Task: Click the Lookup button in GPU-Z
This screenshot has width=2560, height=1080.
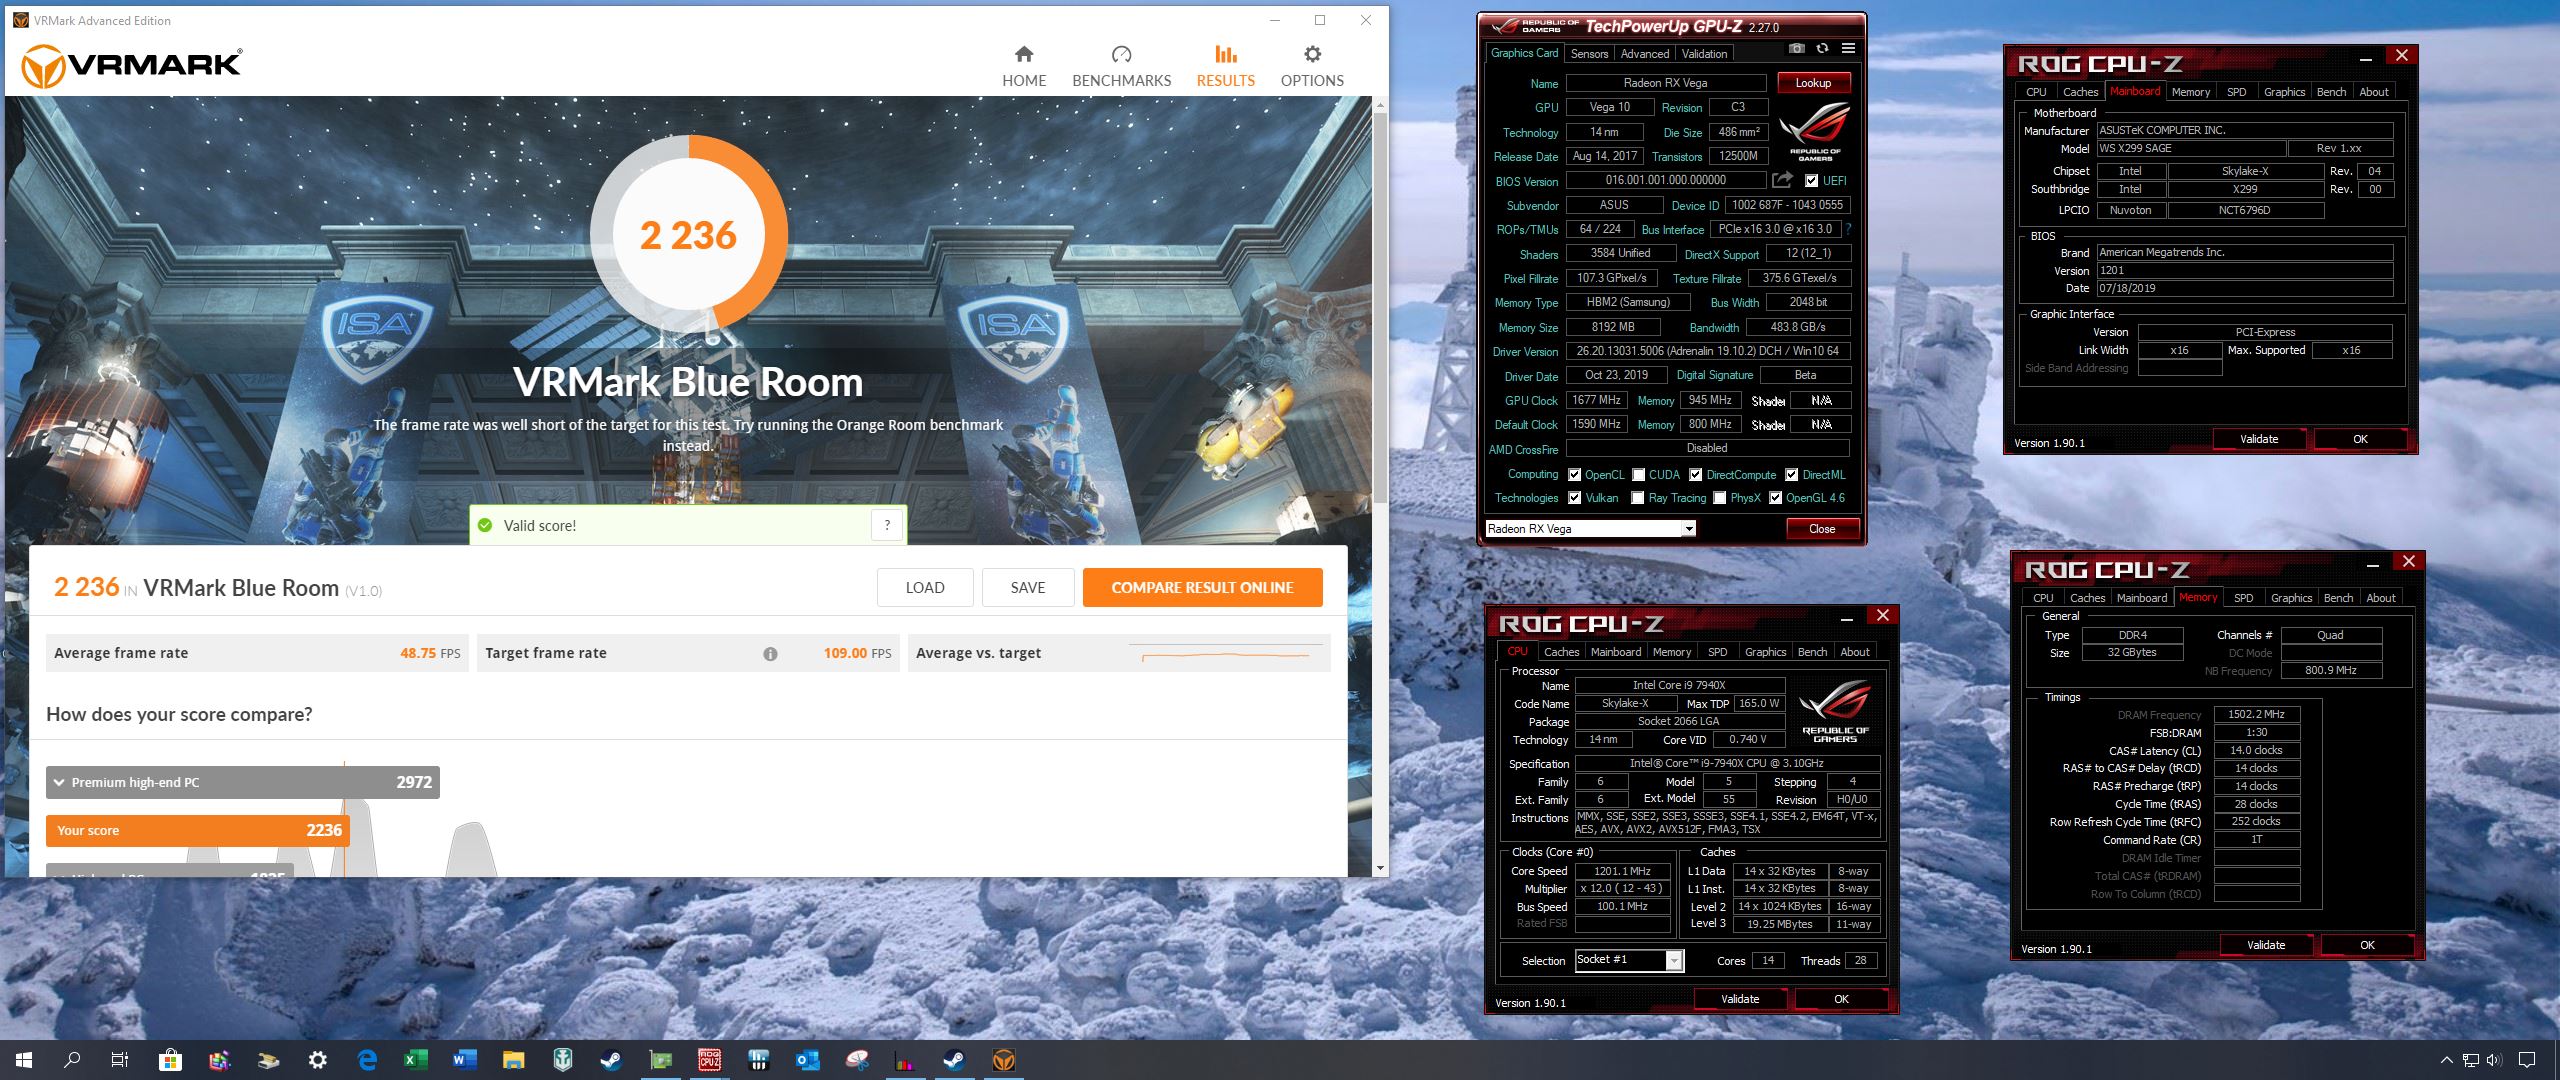Action: tap(1813, 83)
